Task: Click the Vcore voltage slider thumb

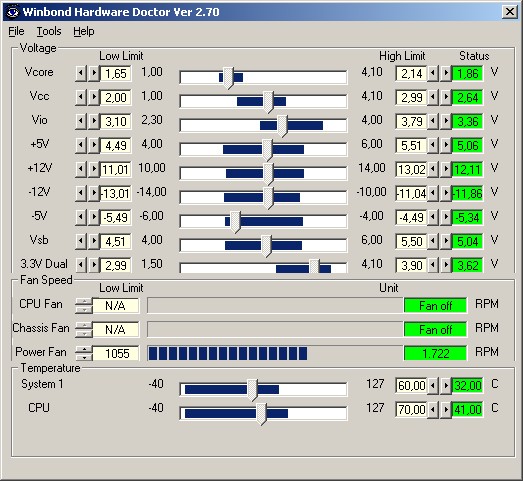Action: click(228, 78)
